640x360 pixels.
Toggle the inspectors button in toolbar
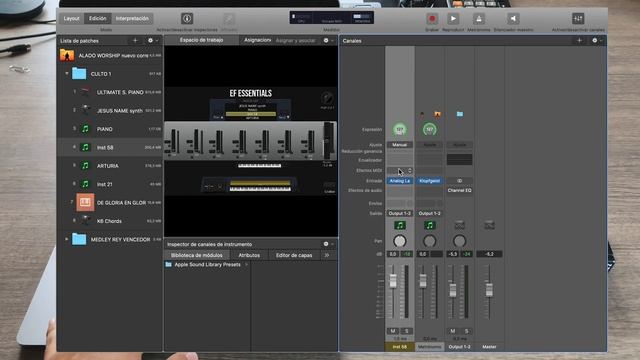pyautogui.click(x=187, y=18)
